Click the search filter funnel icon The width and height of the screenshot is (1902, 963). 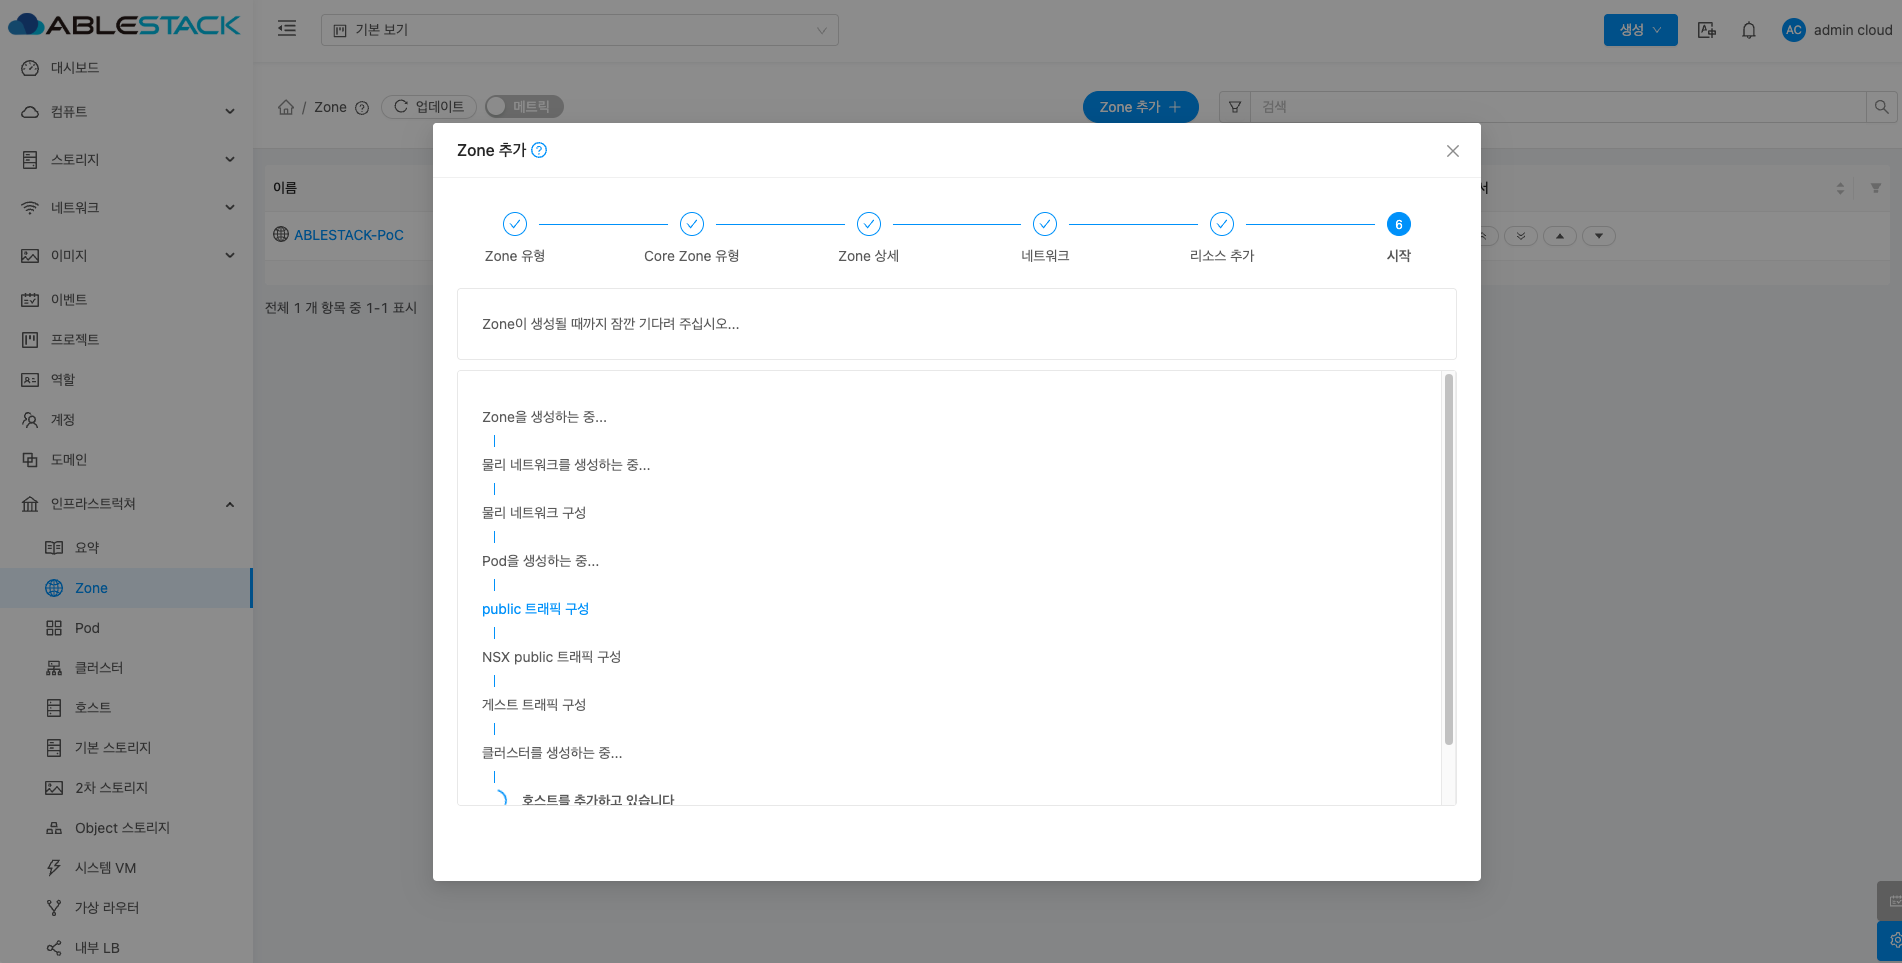click(1235, 107)
